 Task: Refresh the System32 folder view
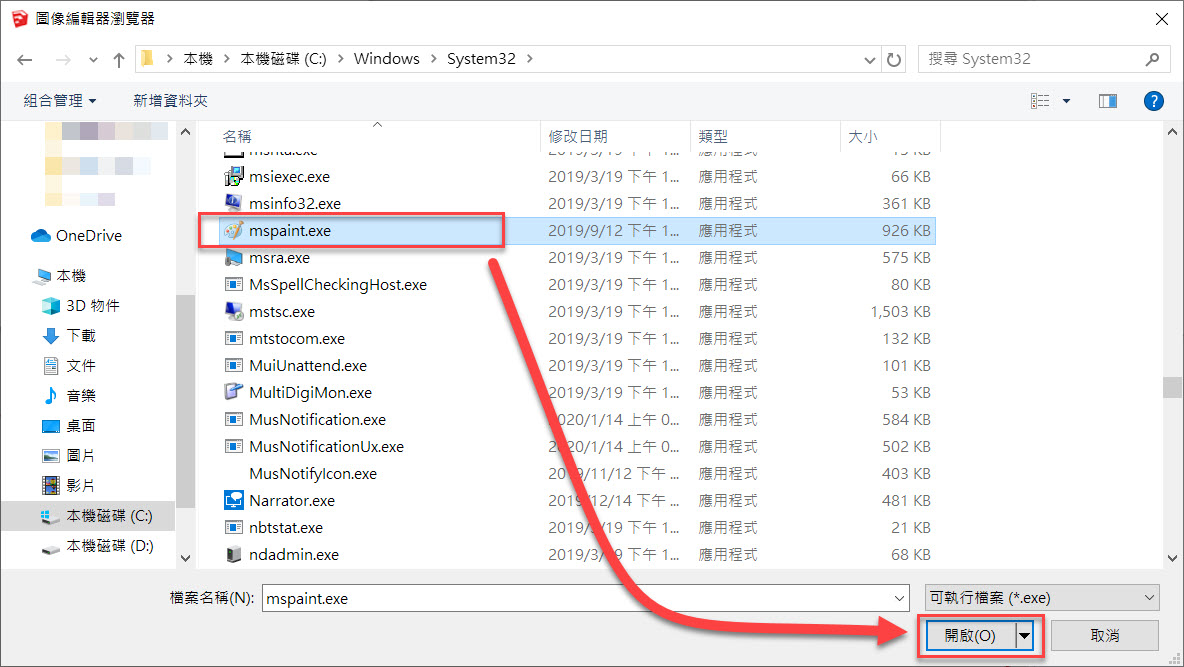pos(894,60)
